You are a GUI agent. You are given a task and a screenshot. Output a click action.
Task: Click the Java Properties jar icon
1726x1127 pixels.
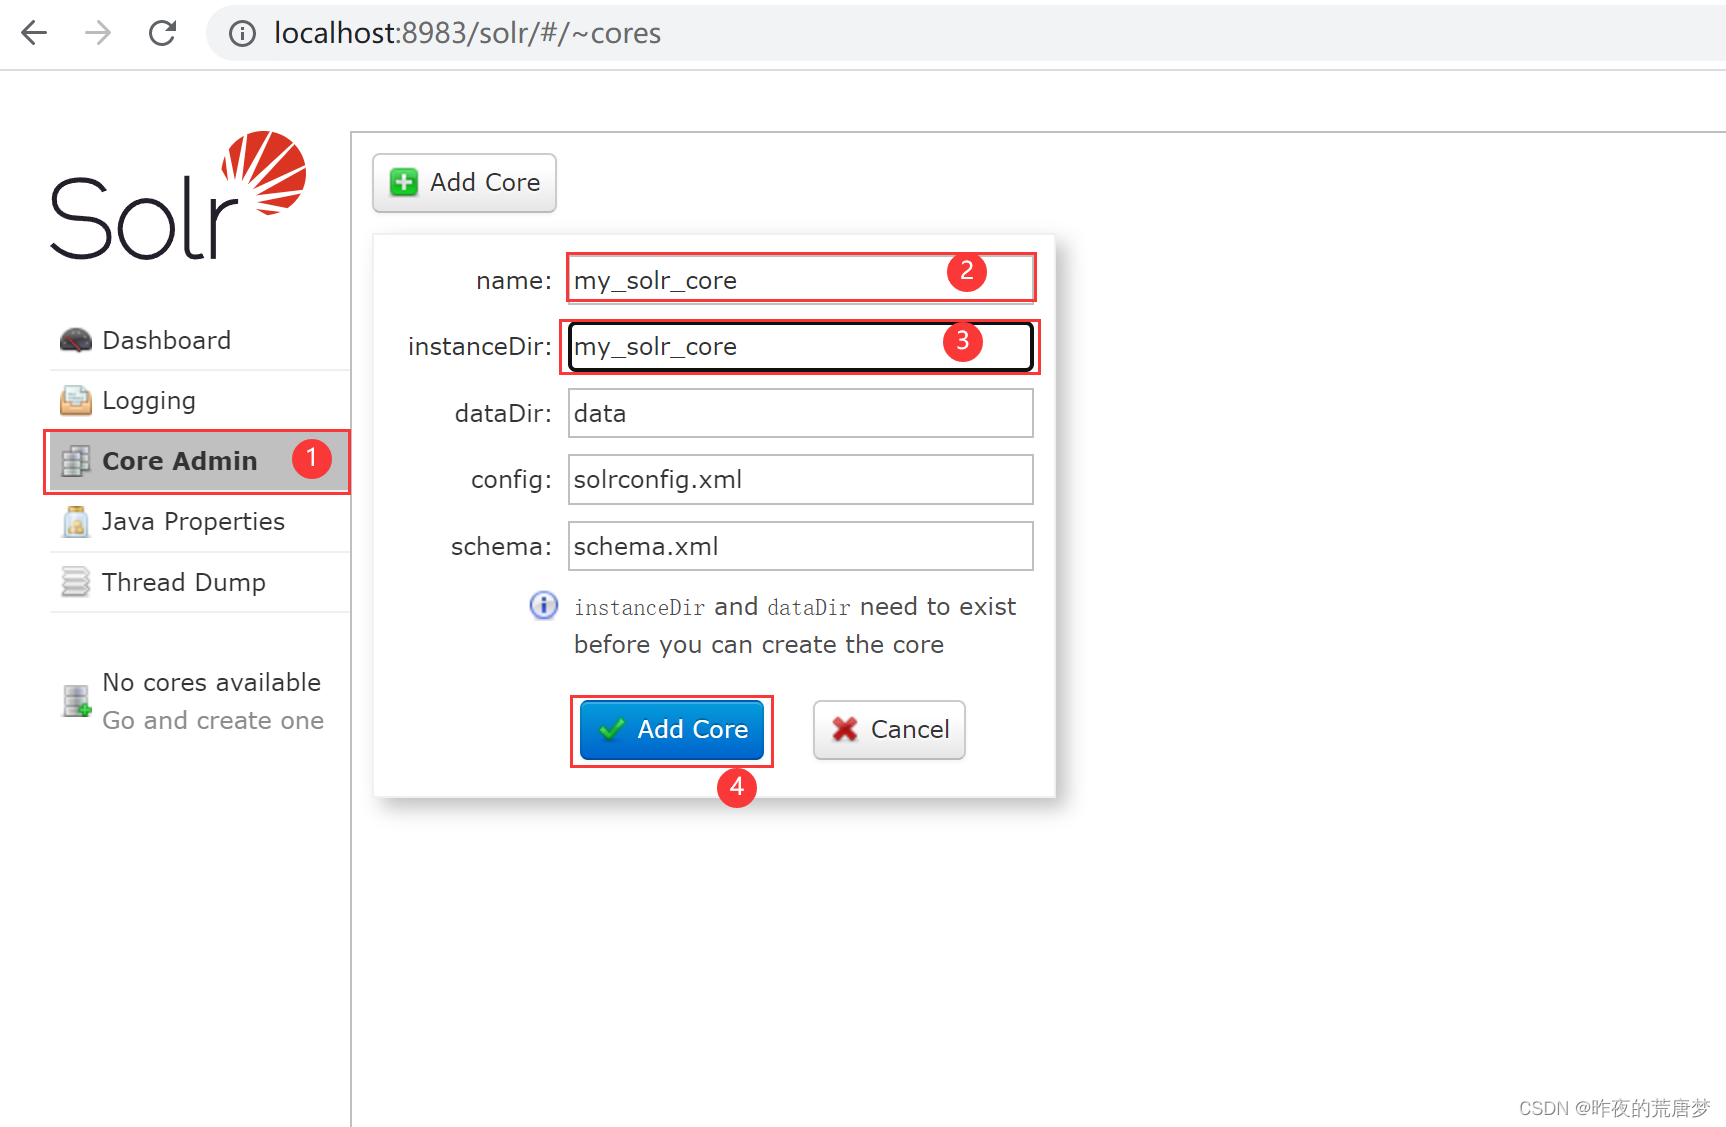pyautogui.click(x=75, y=522)
